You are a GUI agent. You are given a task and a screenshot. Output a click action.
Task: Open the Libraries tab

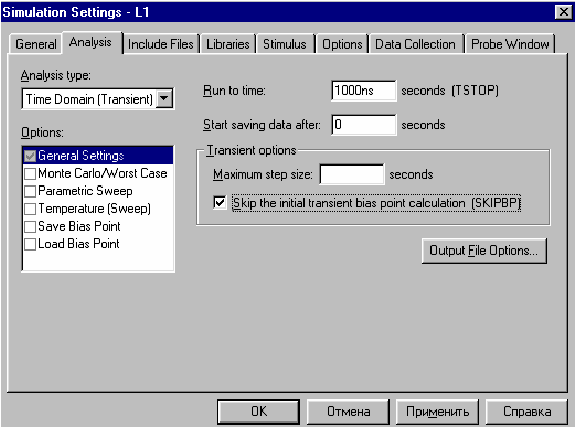pos(228,44)
